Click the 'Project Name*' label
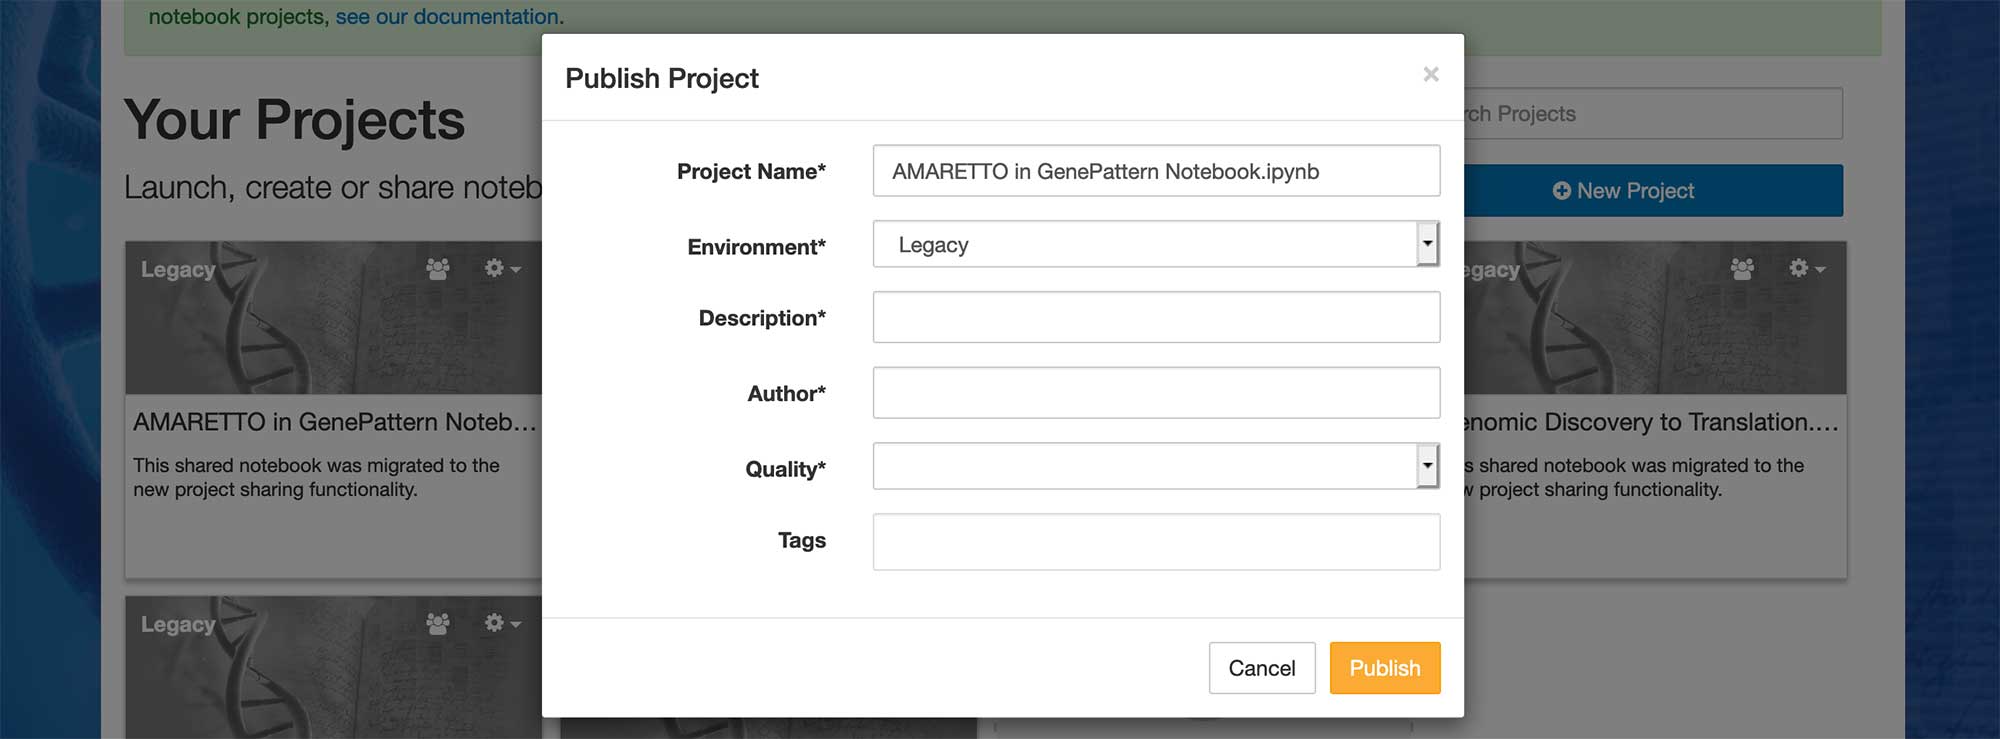The image size is (2000, 739). [751, 171]
